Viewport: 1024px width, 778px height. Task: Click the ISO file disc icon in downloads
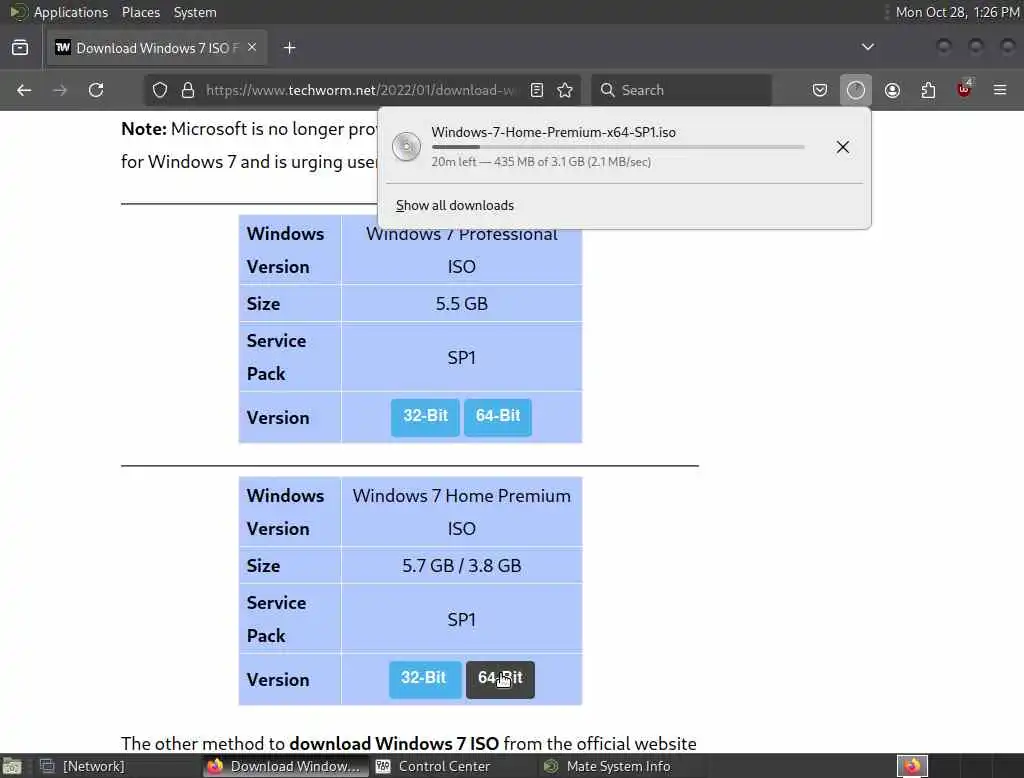(x=406, y=146)
